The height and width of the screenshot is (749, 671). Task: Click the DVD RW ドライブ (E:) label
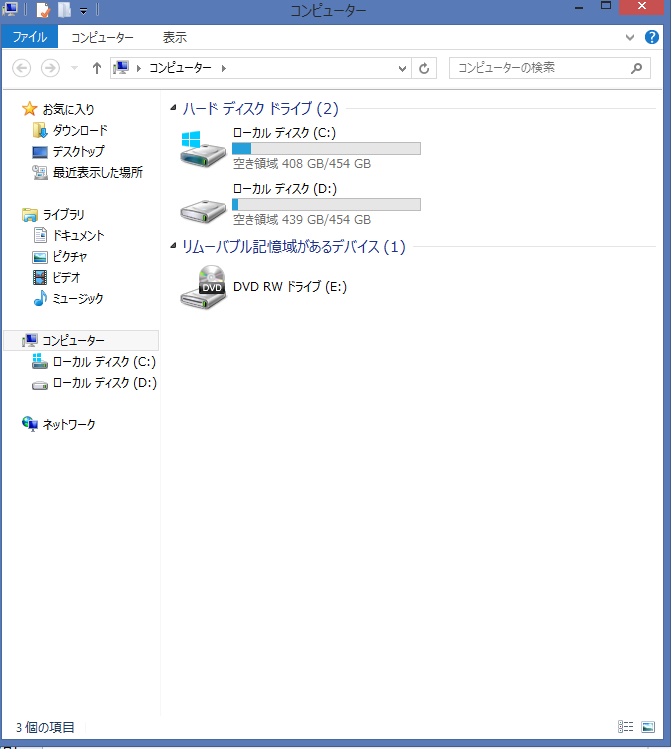(x=290, y=287)
